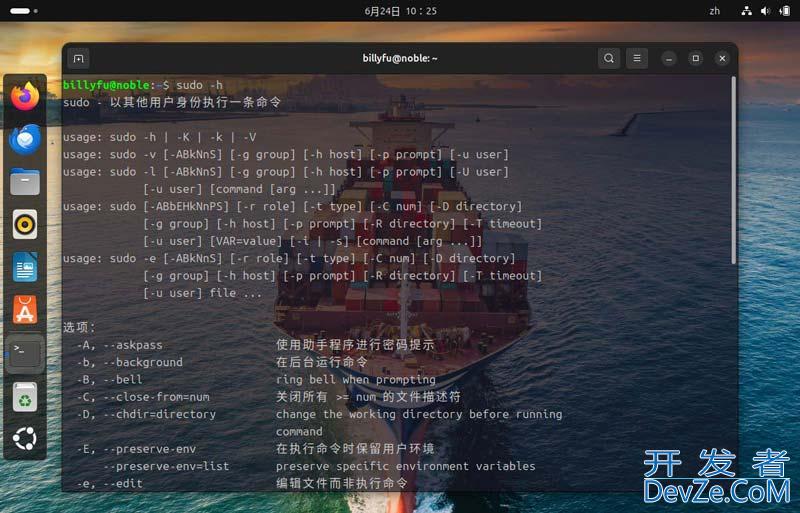Image resolution: width=800 pixels, height=513 pixels.
Task: Close the billyfu@noble terminal window
Action: point(722,59)
